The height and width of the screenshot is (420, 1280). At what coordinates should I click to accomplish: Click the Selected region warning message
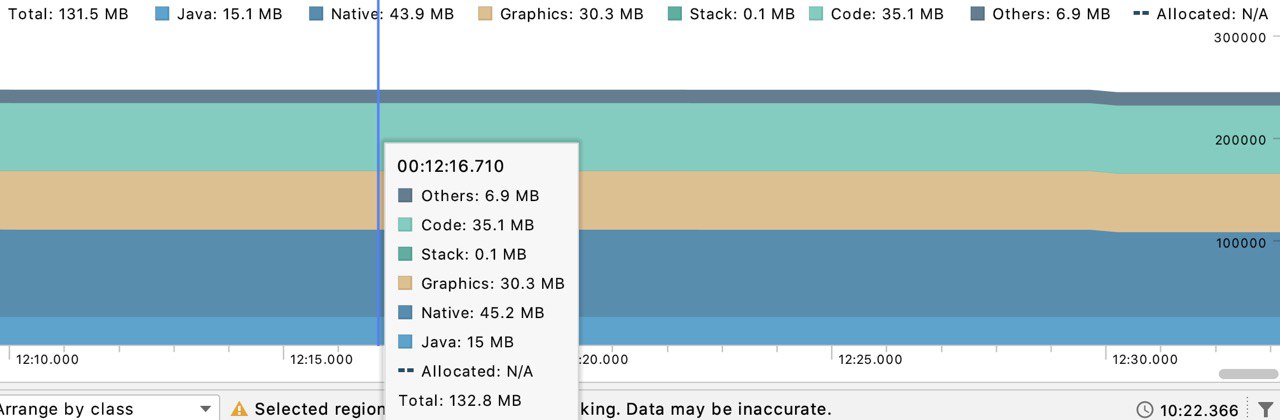542,409
